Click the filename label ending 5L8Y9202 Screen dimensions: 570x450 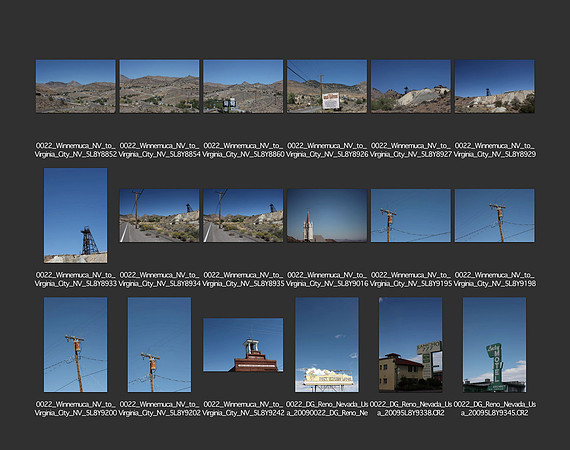tap(159, 409)
